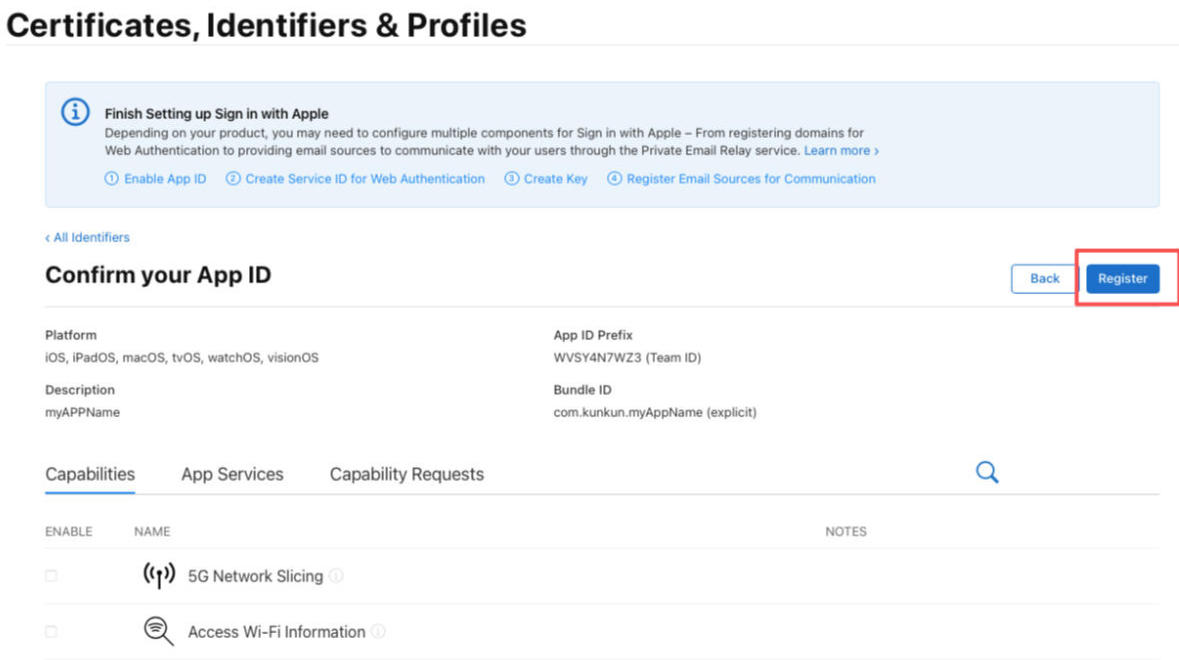Screen dimensions: 1179x660
Task: Click the NAME column header
Action: click(152, 531)
